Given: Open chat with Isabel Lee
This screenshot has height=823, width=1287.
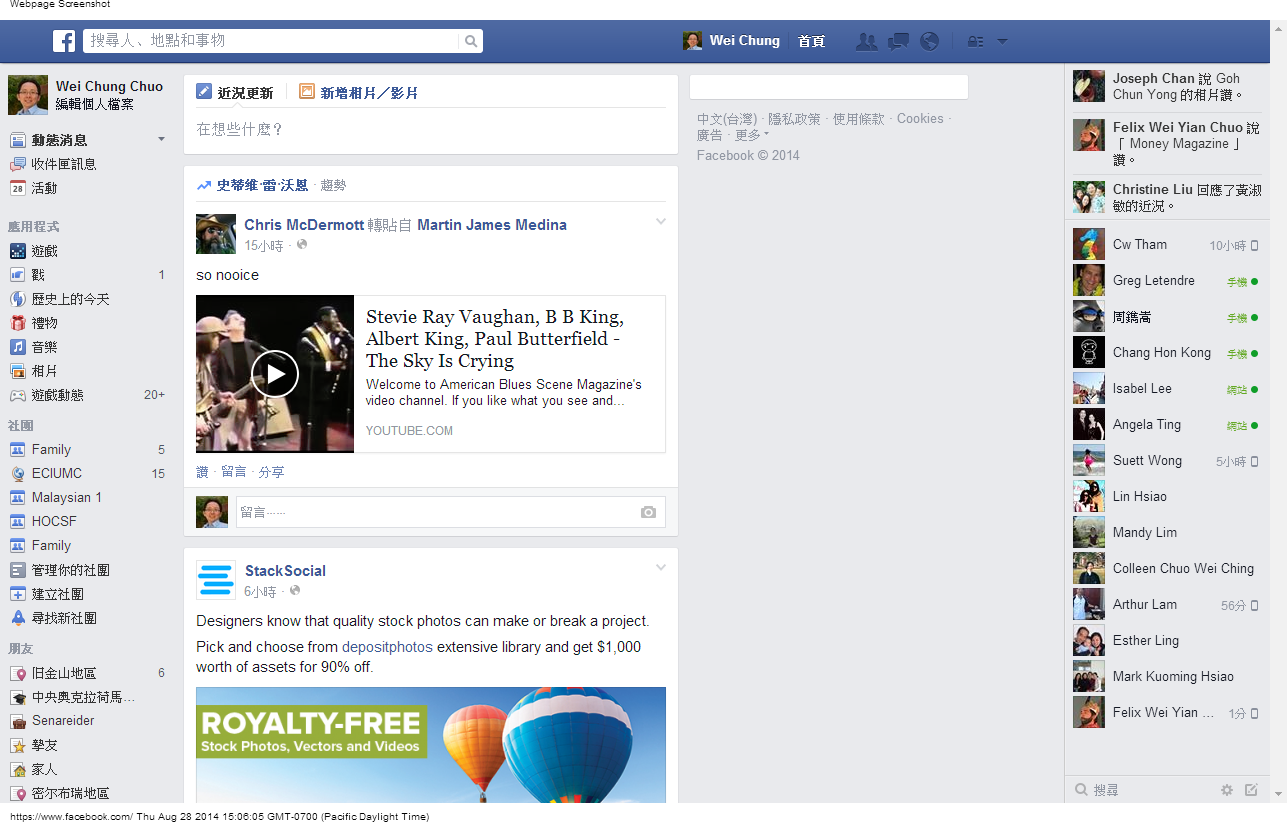Looking at the screenshot, I should 1166,389.
